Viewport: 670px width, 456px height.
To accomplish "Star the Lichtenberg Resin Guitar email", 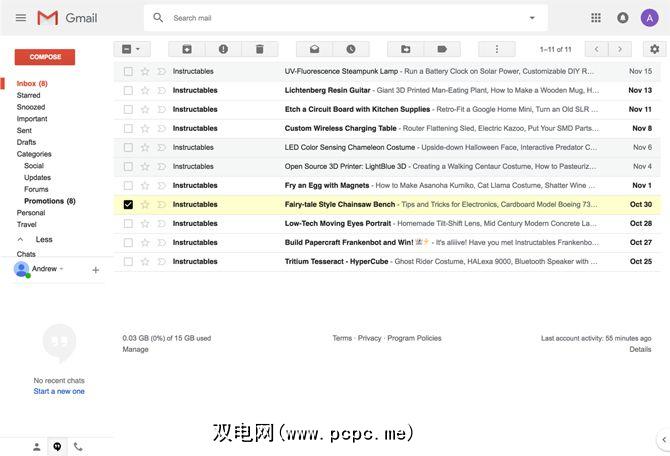I will tap(145, 90).
